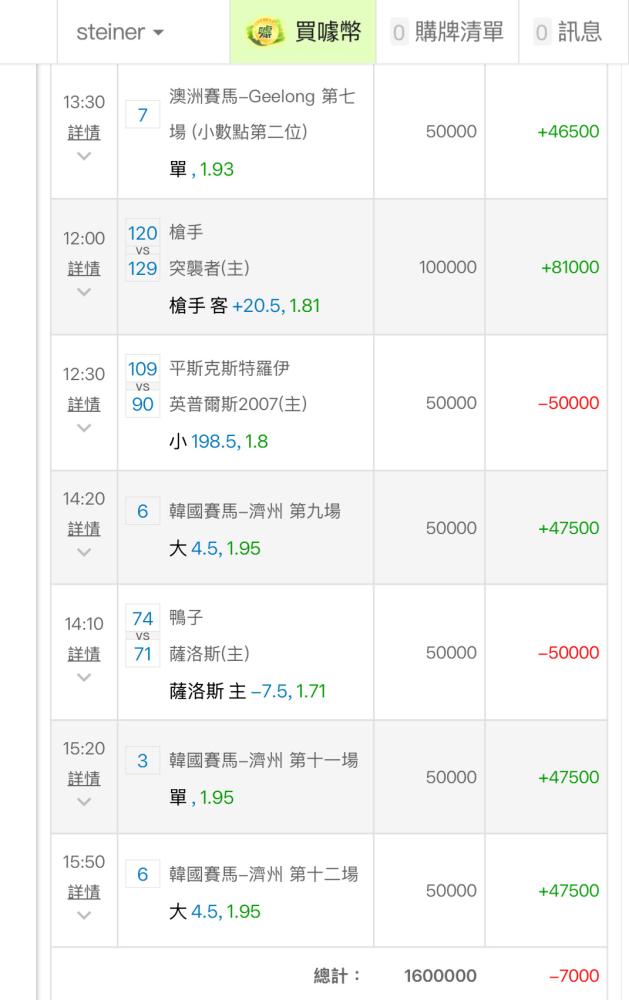Expand the chevron under the 14:20 row
Image resolution: width=629 pixels, height=1000 pixels.
[84, 552]
